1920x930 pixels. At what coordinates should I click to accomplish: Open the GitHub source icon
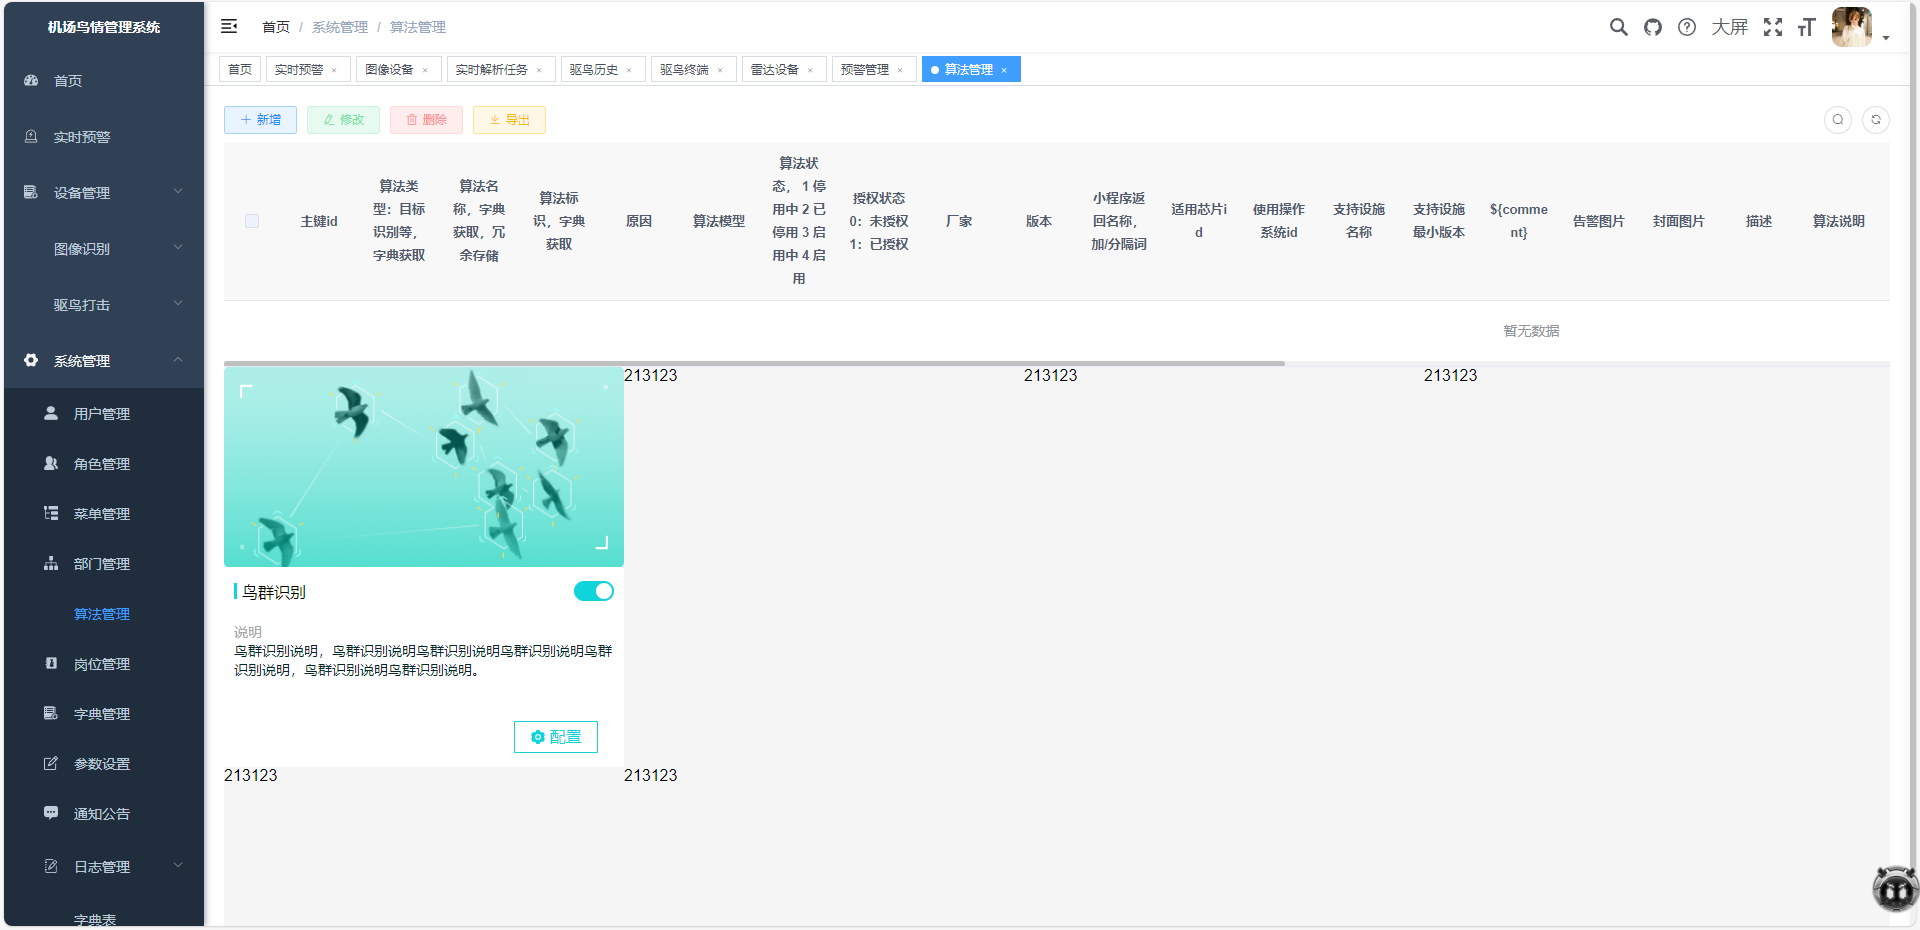(x=1653, y=27)
